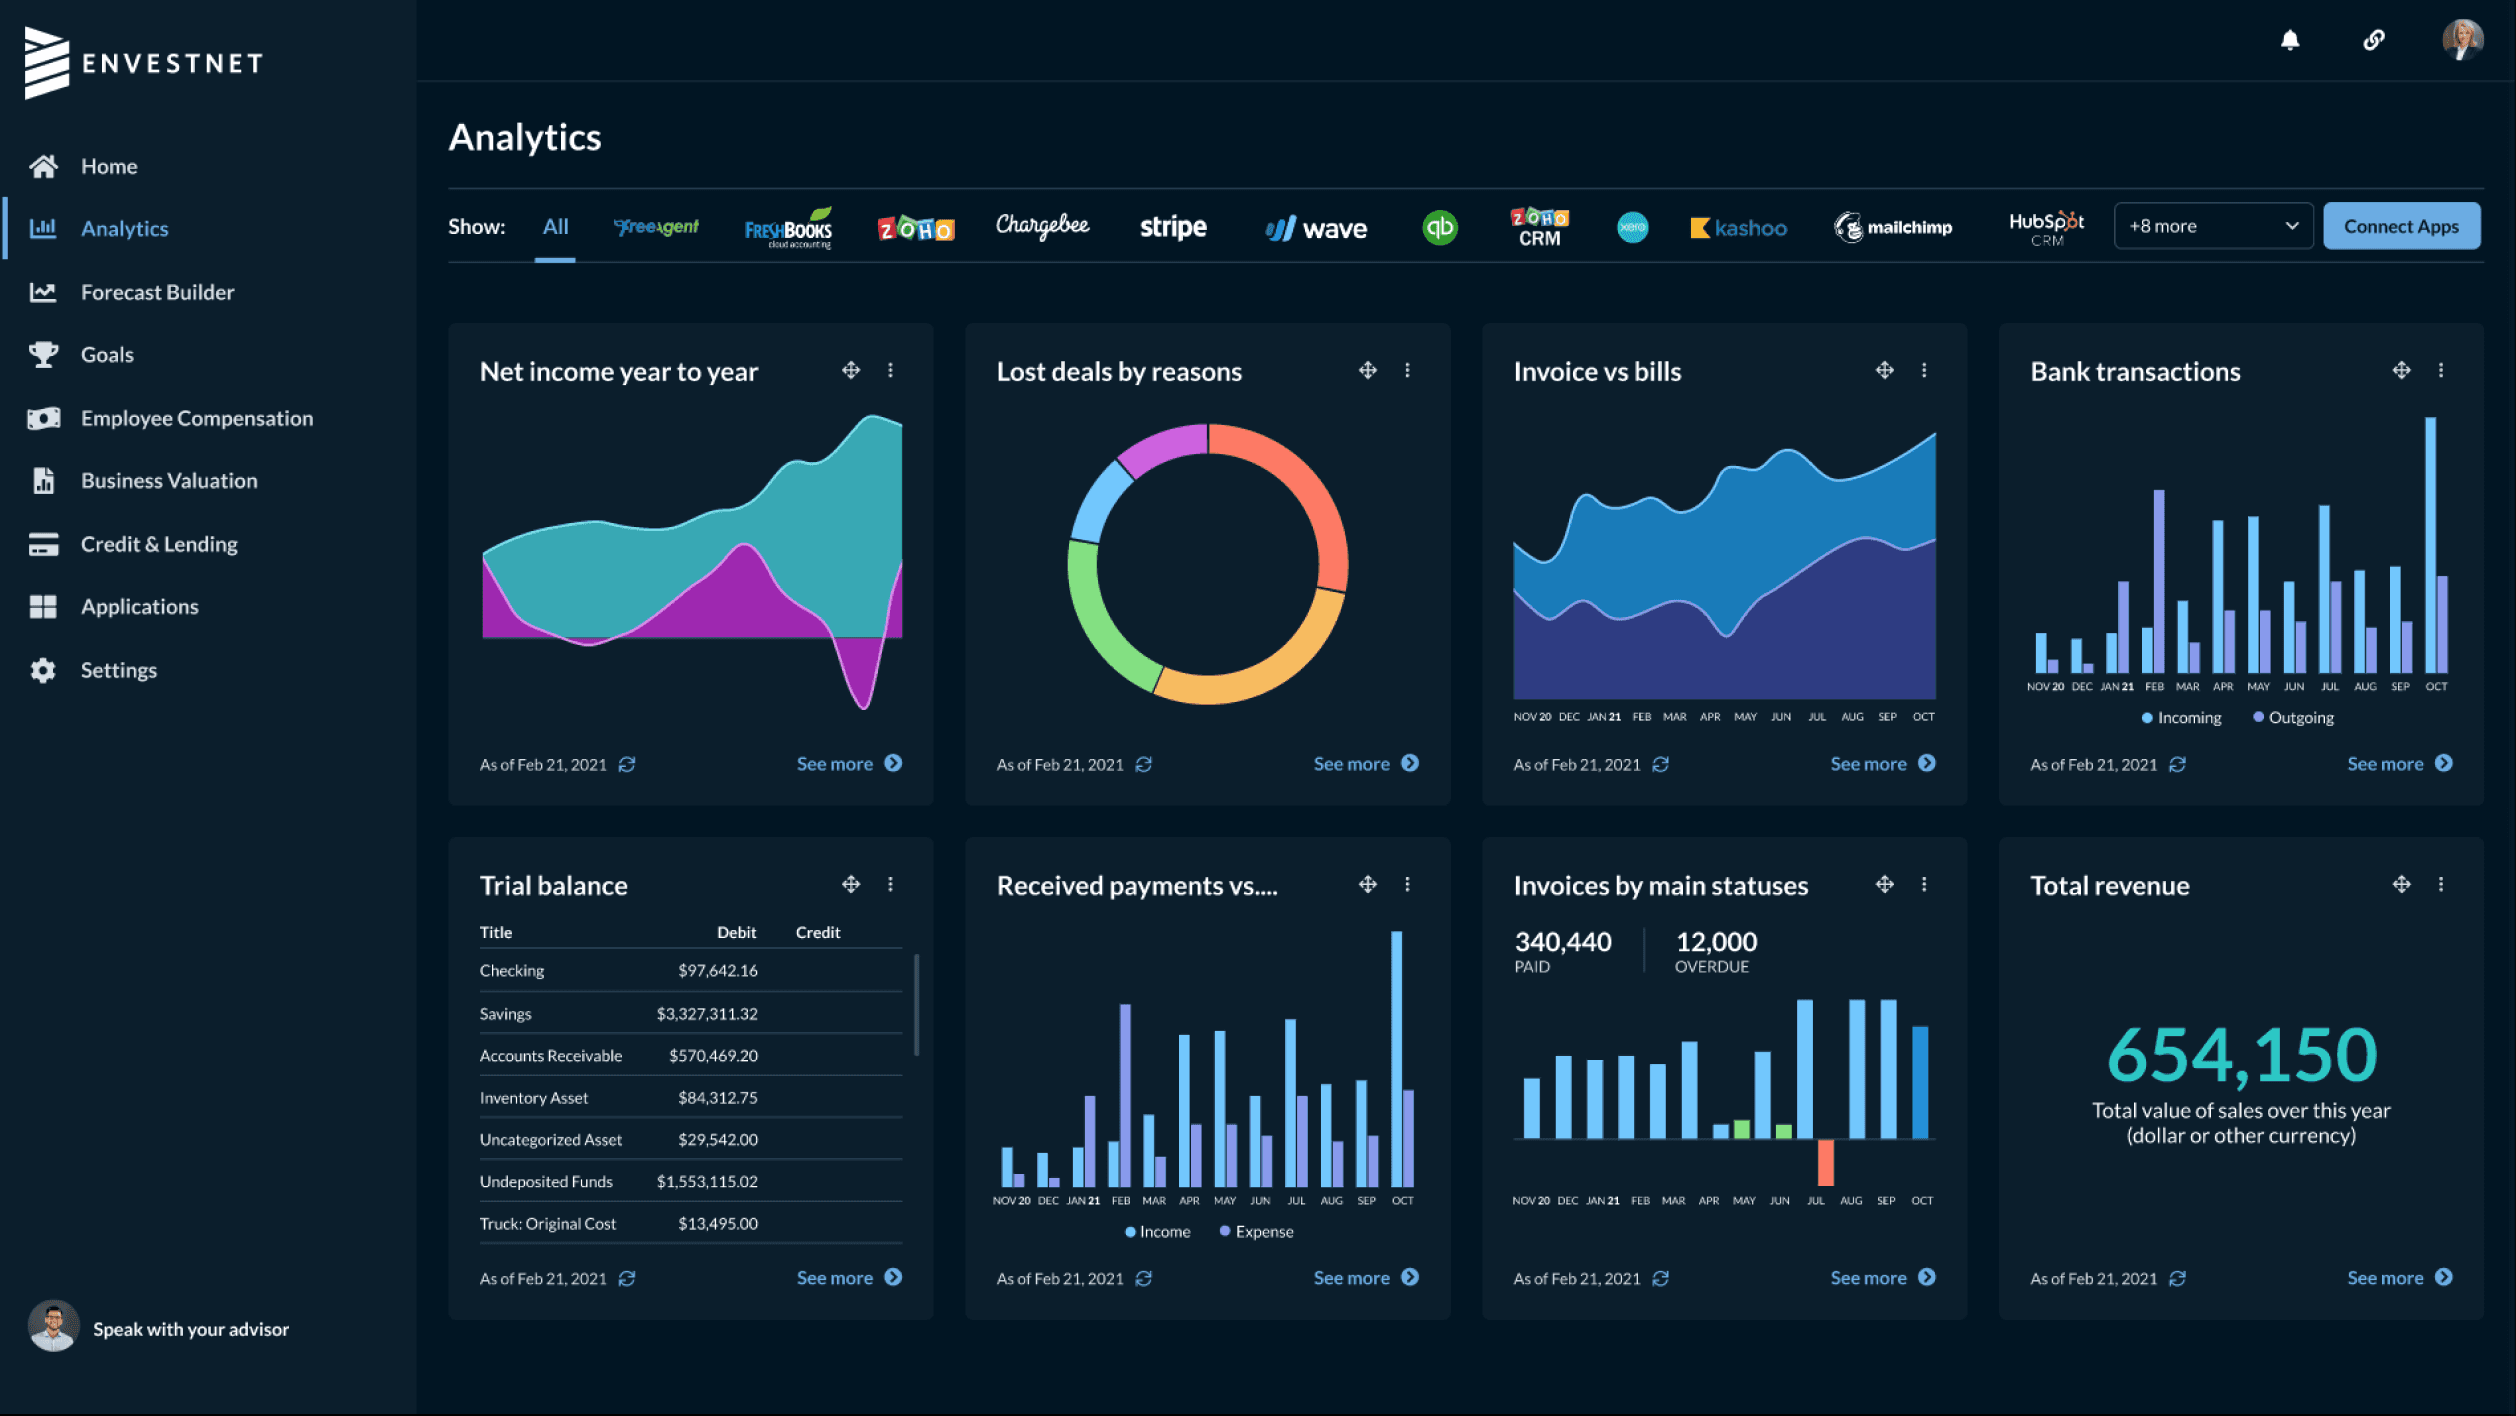Filter by Xero round icon
This screenshot has width=2516, height=1416.
coord(1632,228)
